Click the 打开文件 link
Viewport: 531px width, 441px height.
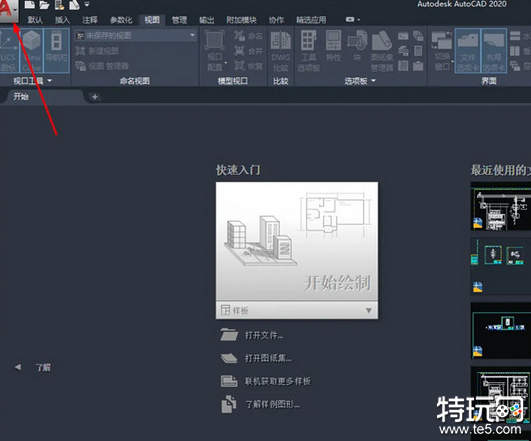[x=264, y=335]
